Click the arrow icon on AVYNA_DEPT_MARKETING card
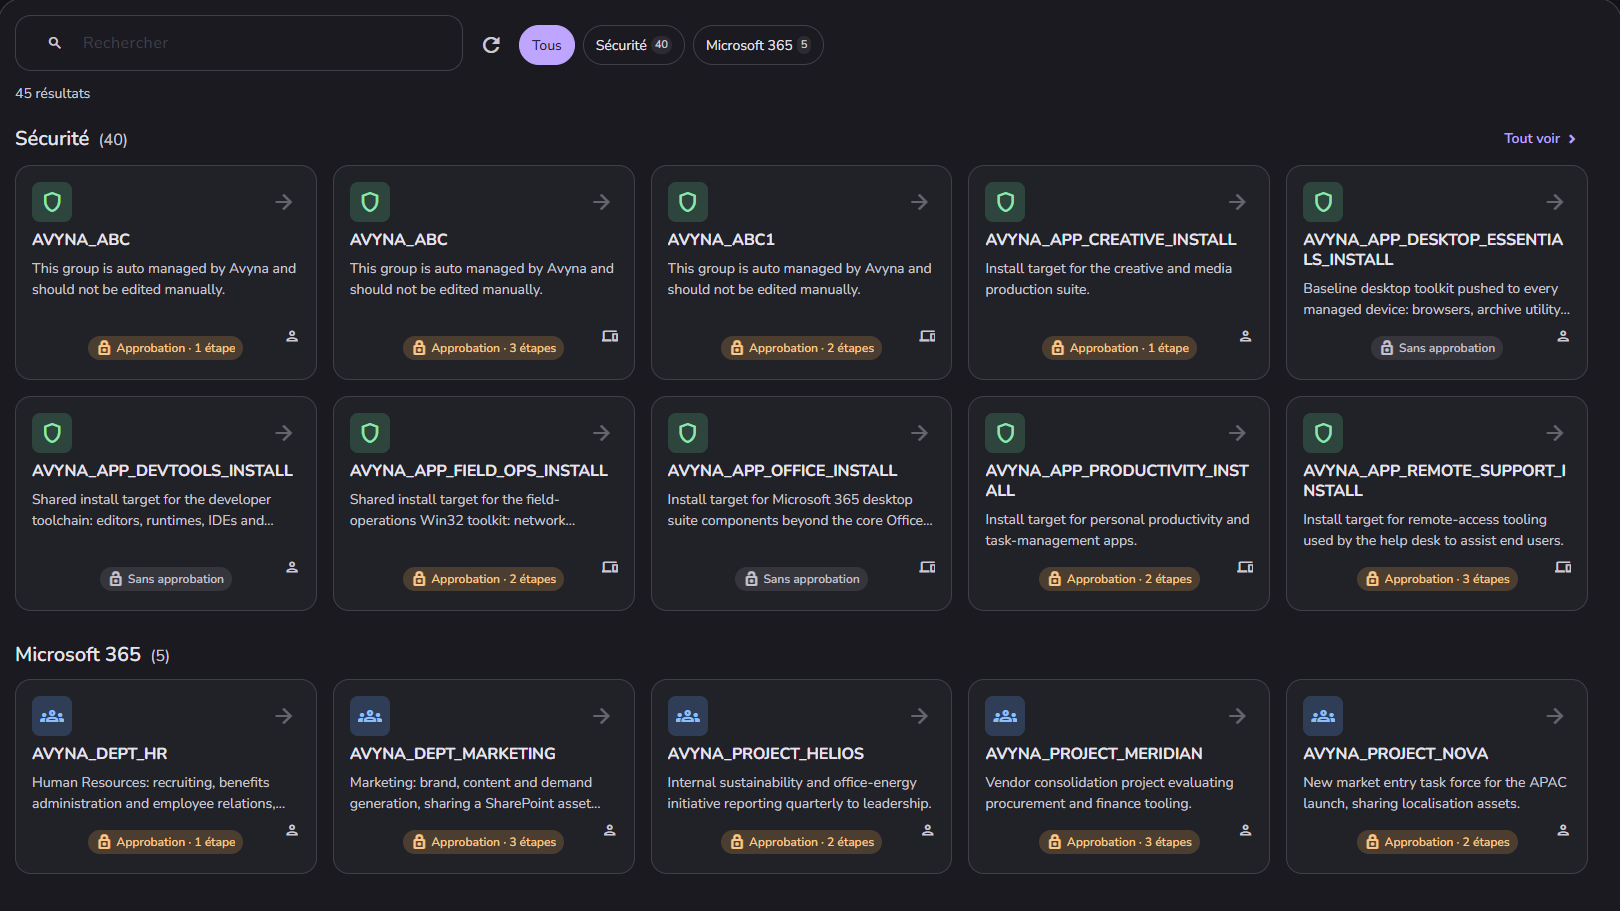Image resolution: width=1620 pixels, height=911 pixels. coord(601,716)
